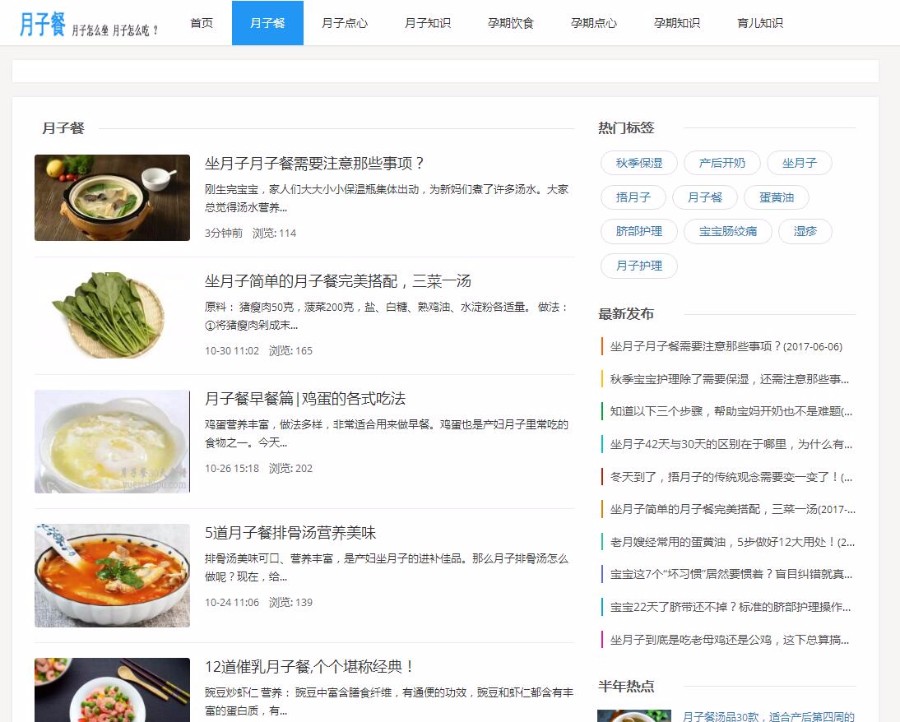Go to the 月子点心 tab

[x=344, y=23]
